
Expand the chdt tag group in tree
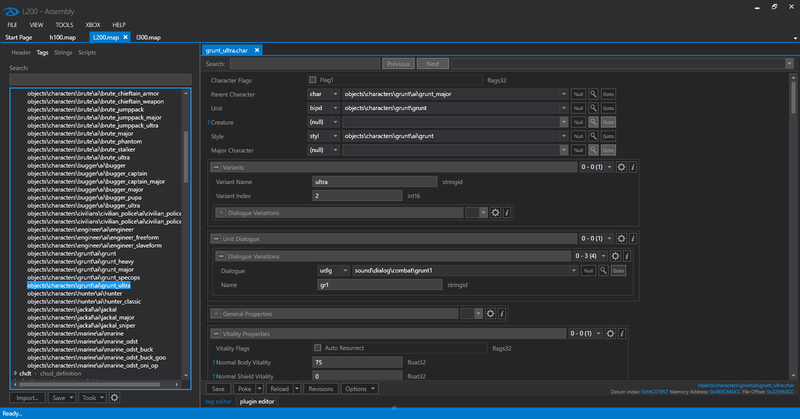tap(14, 373)
